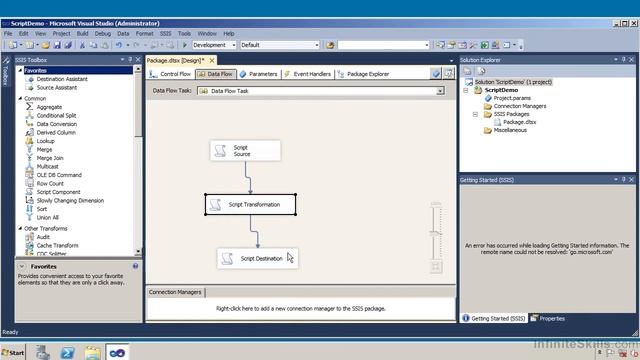The height and width of the screenshot is (360, 640).
Task: Click the Copy toolbar icon
Action: click(93, 45)
